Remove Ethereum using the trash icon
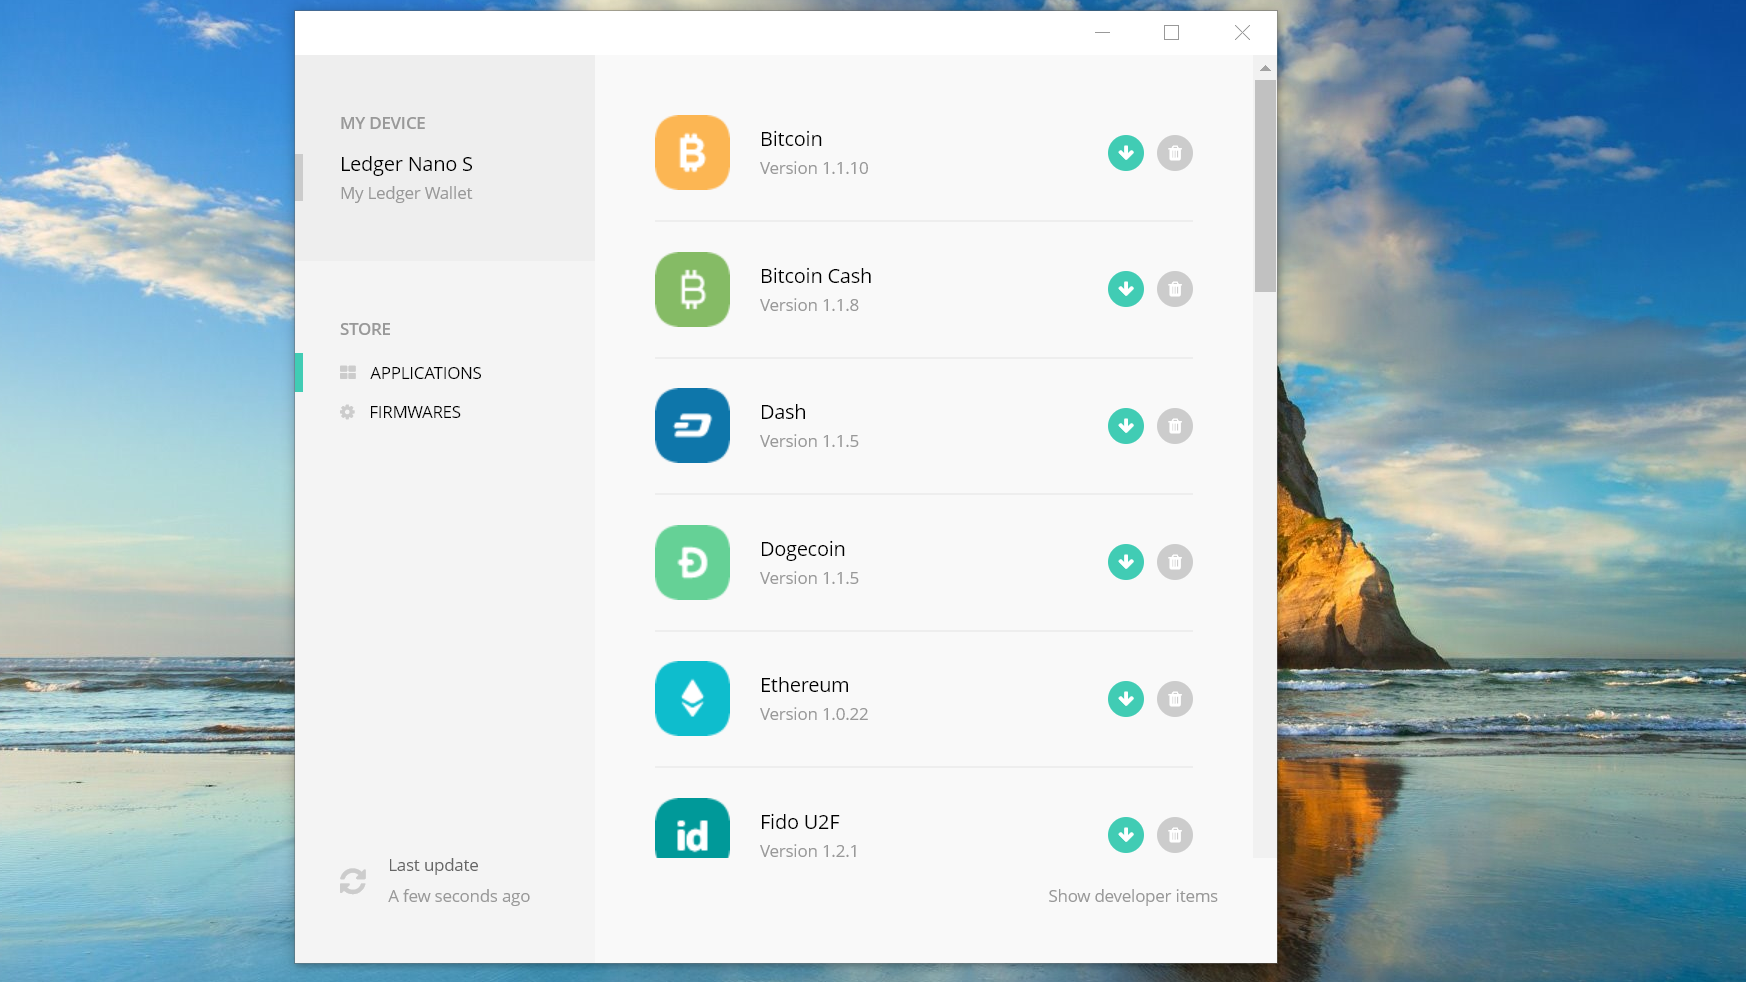 (1175, 699)
